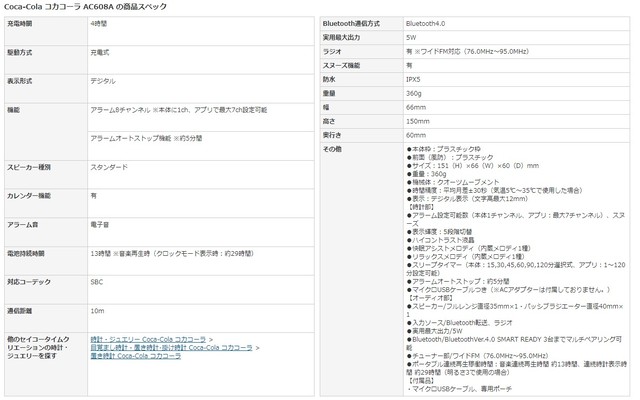The width and height of the screenshot is (640, 400).
Task: Click the ●ハイコントラスト液晶 line
Action: point(440,240)
